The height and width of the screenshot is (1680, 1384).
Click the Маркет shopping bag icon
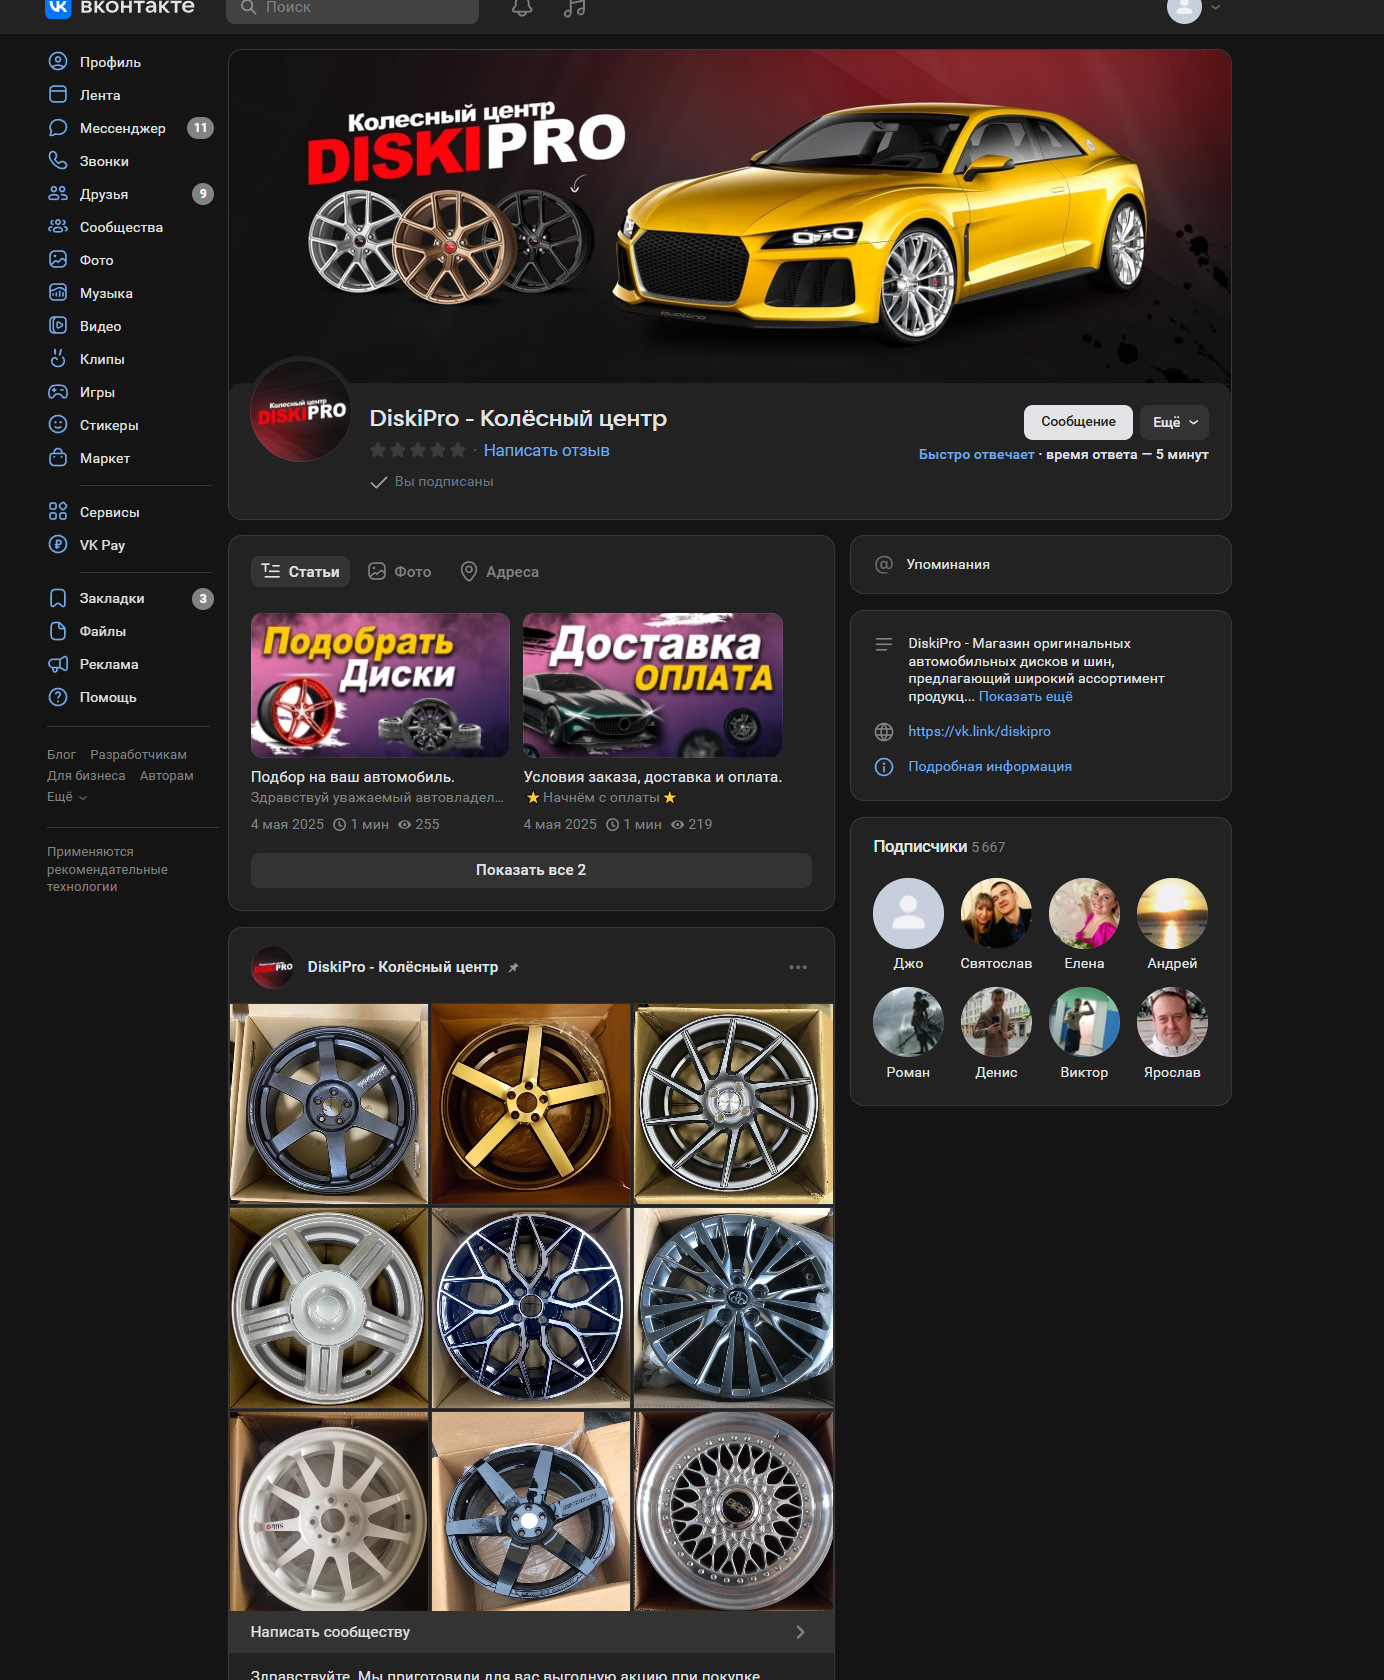pyautogui.click(x=58, y=458)
